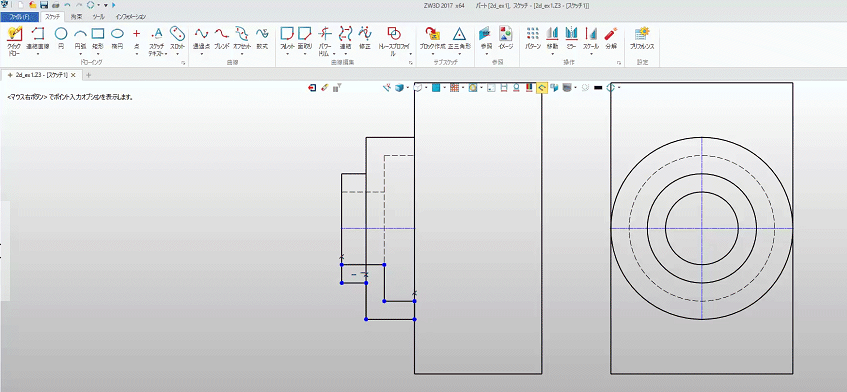Screen dimensions: 847x392
Task: Open the Scale tool dropdown arrow
Action: click(591, 54)
